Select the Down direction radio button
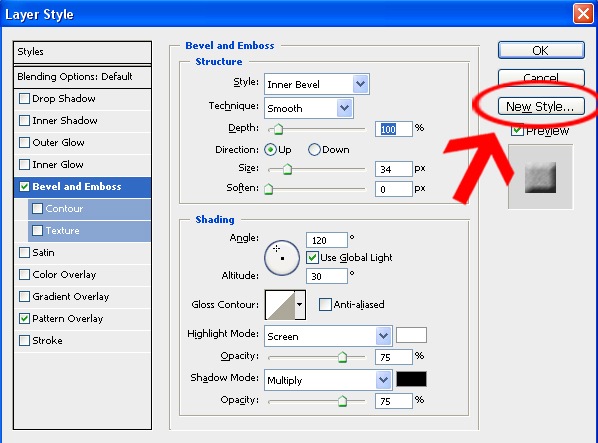The image size is (598, 443). coord(314,150)
